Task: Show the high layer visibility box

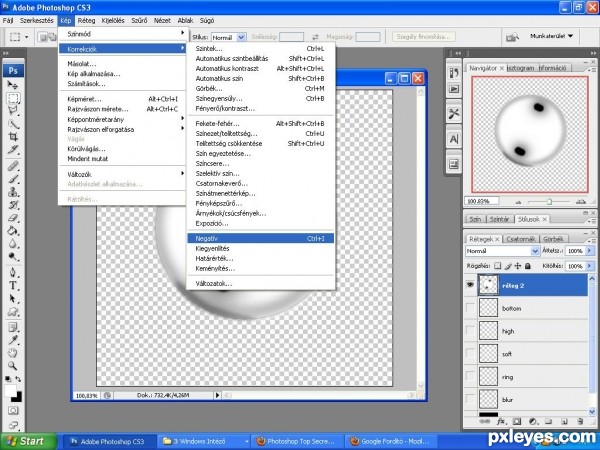Action: [x=470, y=331]
